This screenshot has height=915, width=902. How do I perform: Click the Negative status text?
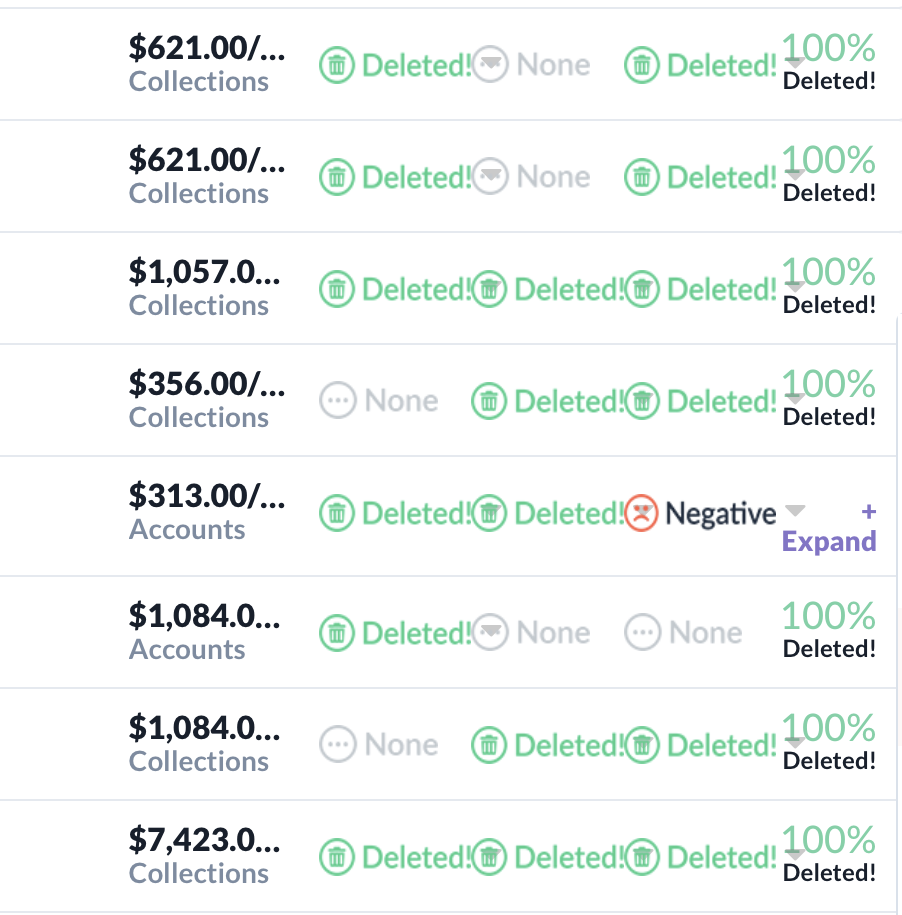pos(720,514)
